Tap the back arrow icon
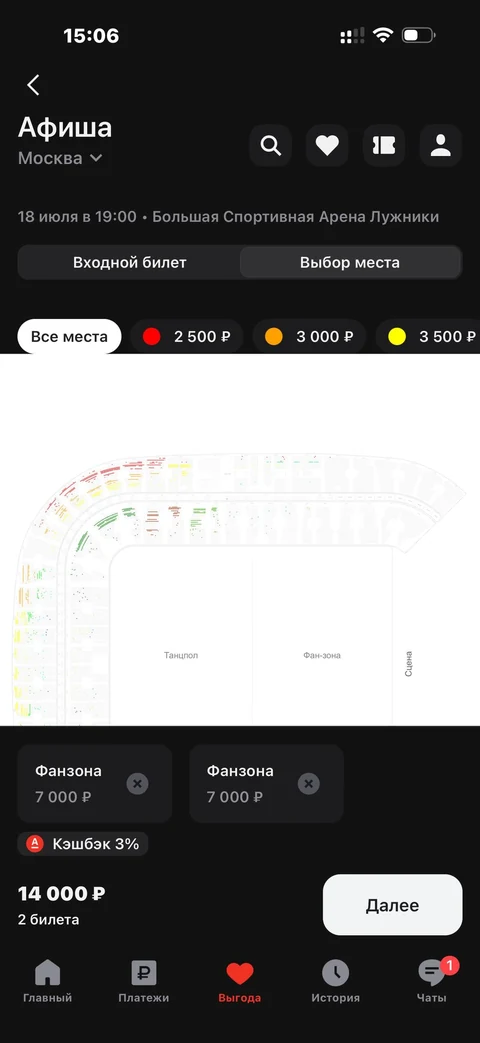The image size is (480, 1043). [33, 84]
